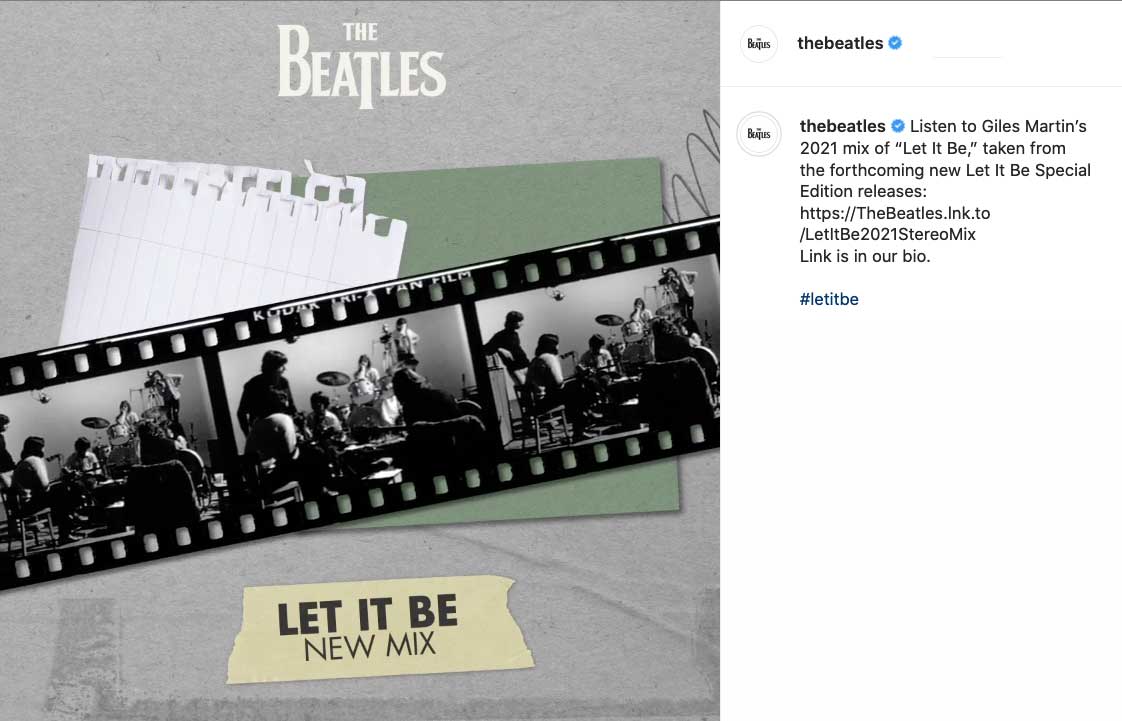This screenshot has height=721, width=1122.
Task: Click the Let It Be New Mix tape label
Action: point(380,629)
